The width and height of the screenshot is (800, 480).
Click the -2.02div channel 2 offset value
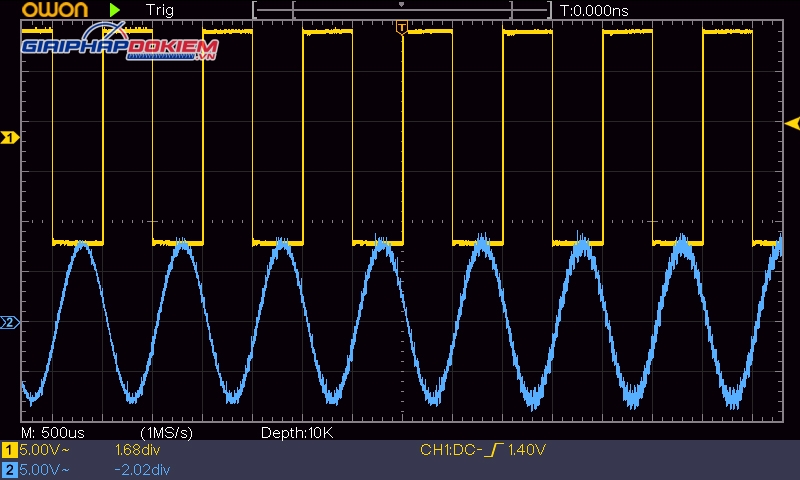click(142, 470)
